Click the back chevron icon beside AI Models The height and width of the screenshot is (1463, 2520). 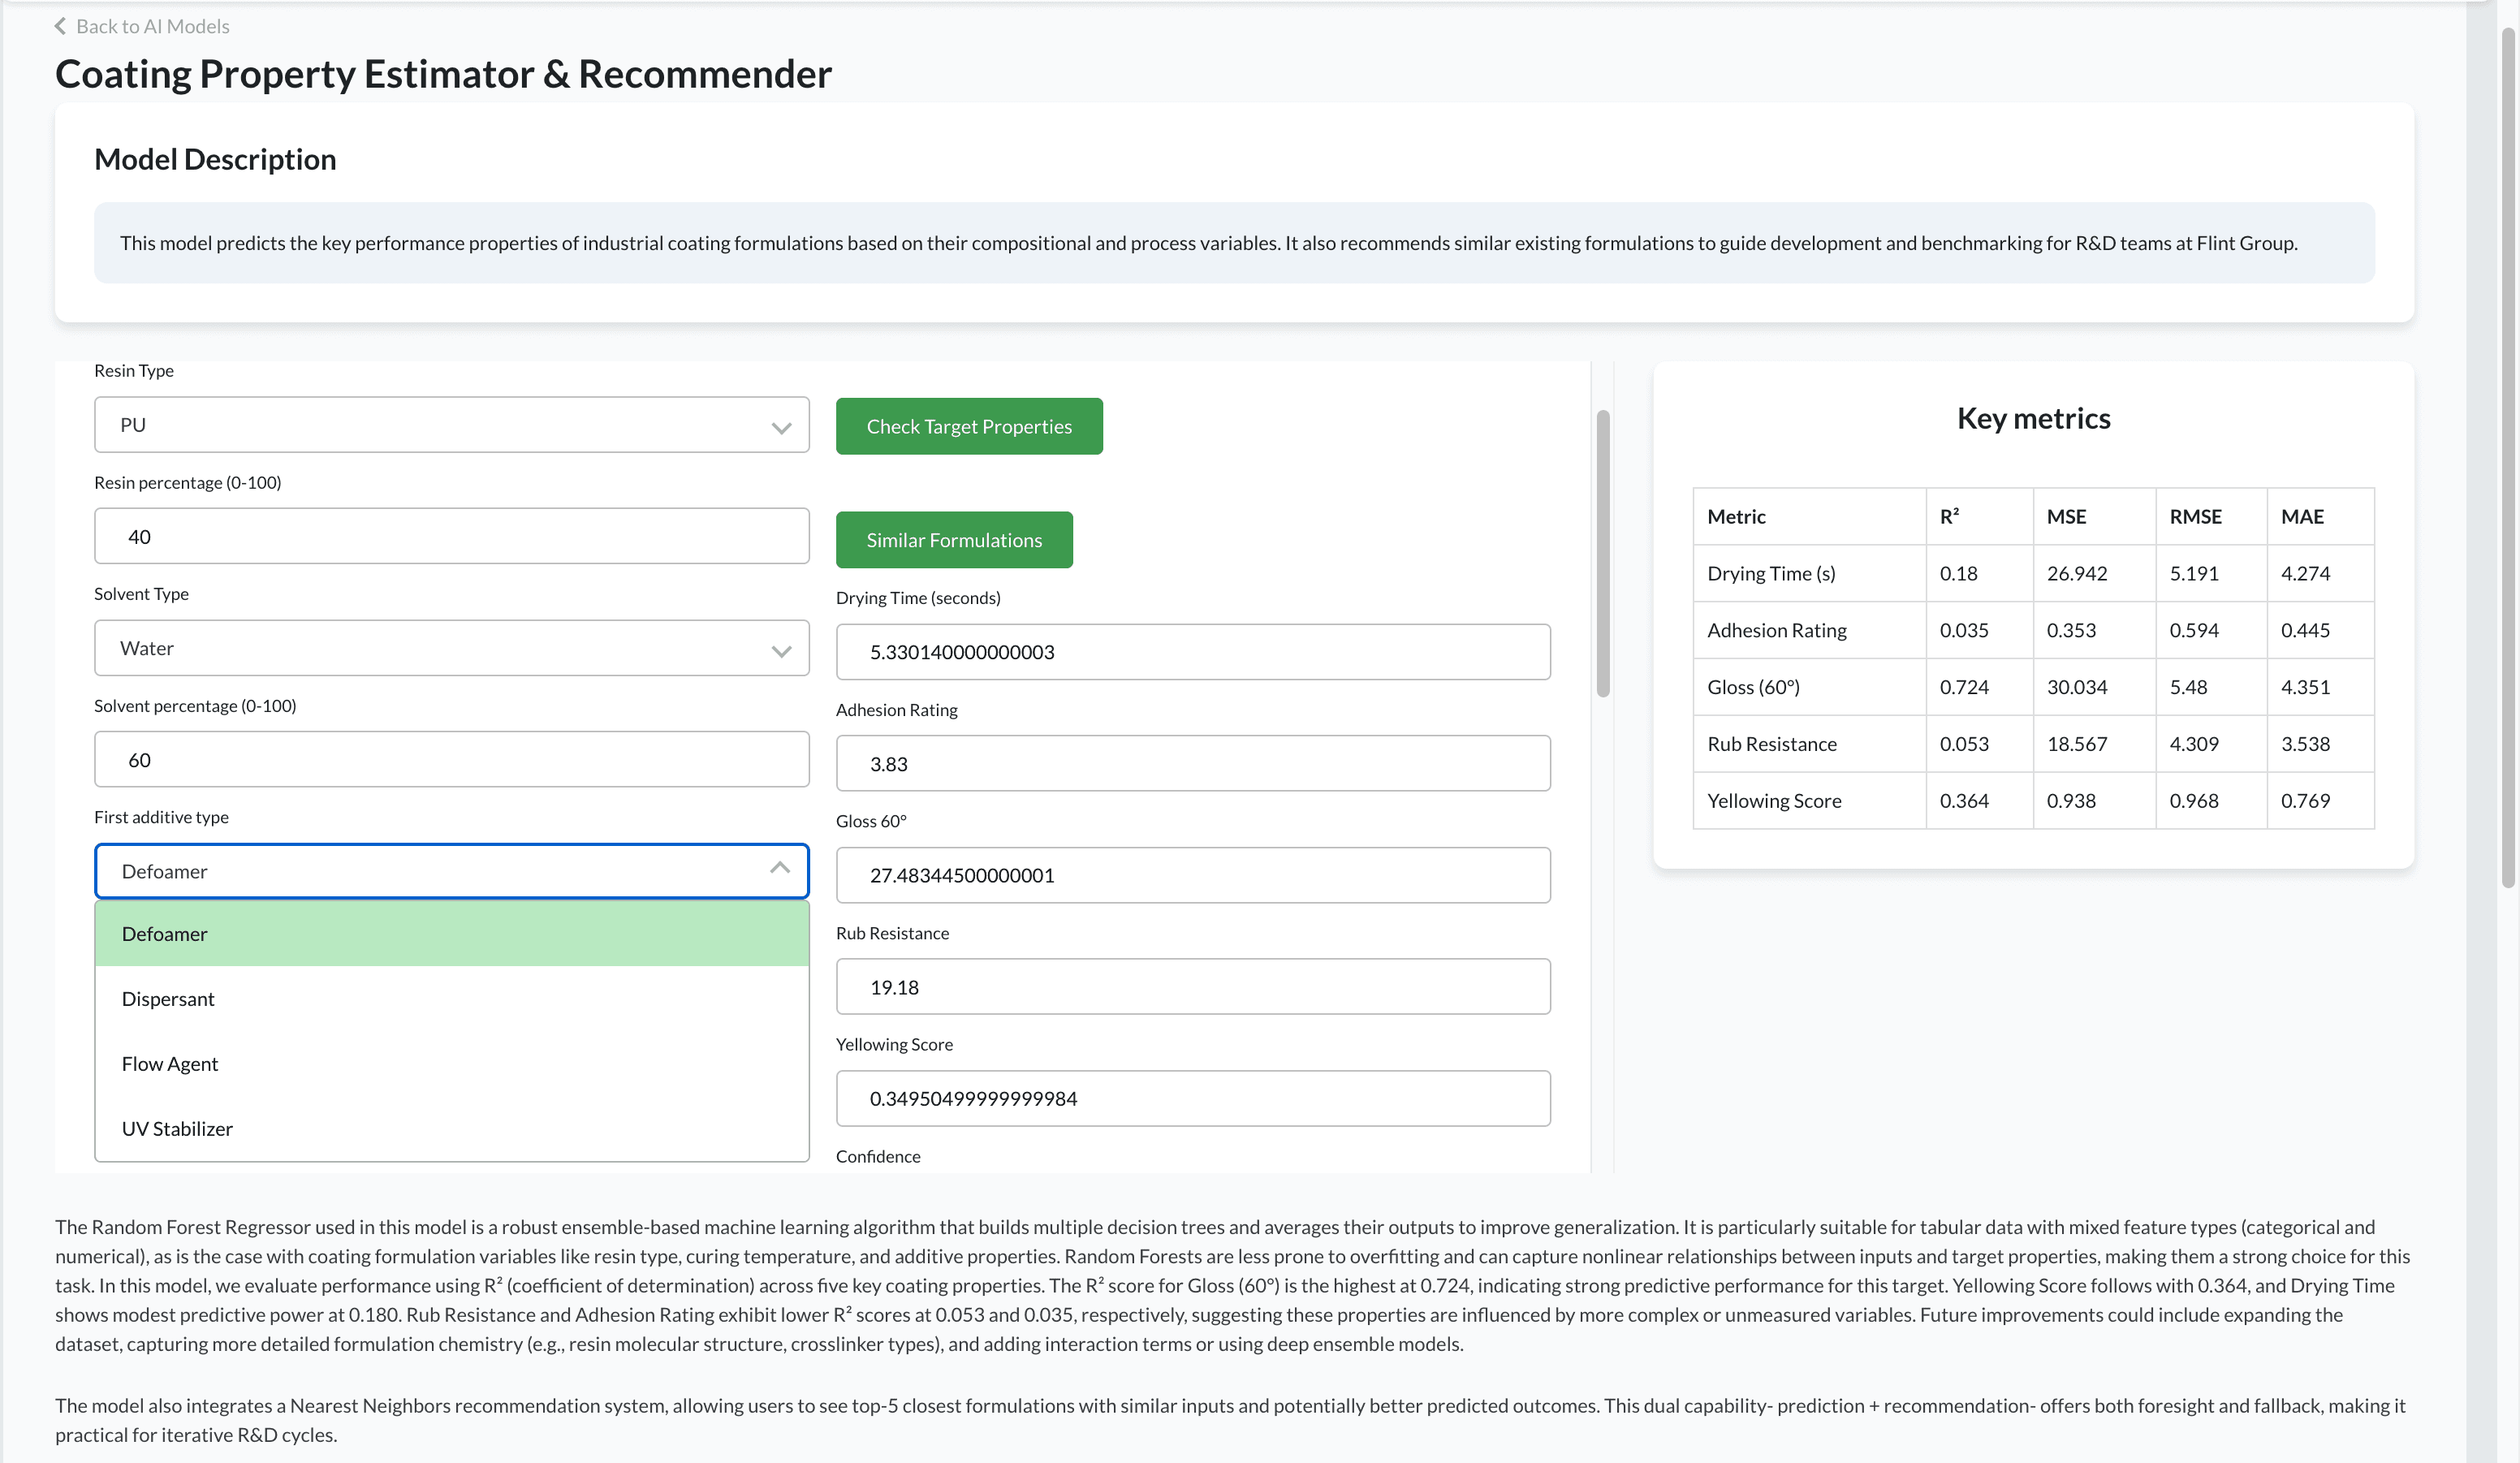59,26
